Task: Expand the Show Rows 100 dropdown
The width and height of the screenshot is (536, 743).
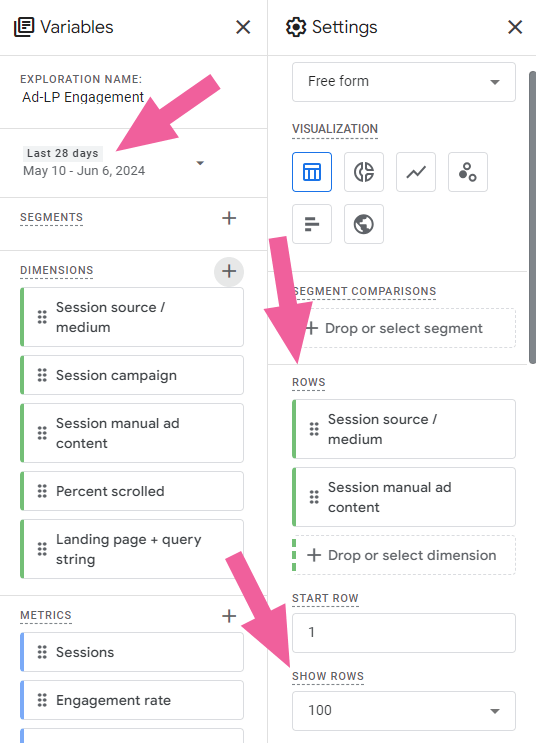Action: click(404, 711)
